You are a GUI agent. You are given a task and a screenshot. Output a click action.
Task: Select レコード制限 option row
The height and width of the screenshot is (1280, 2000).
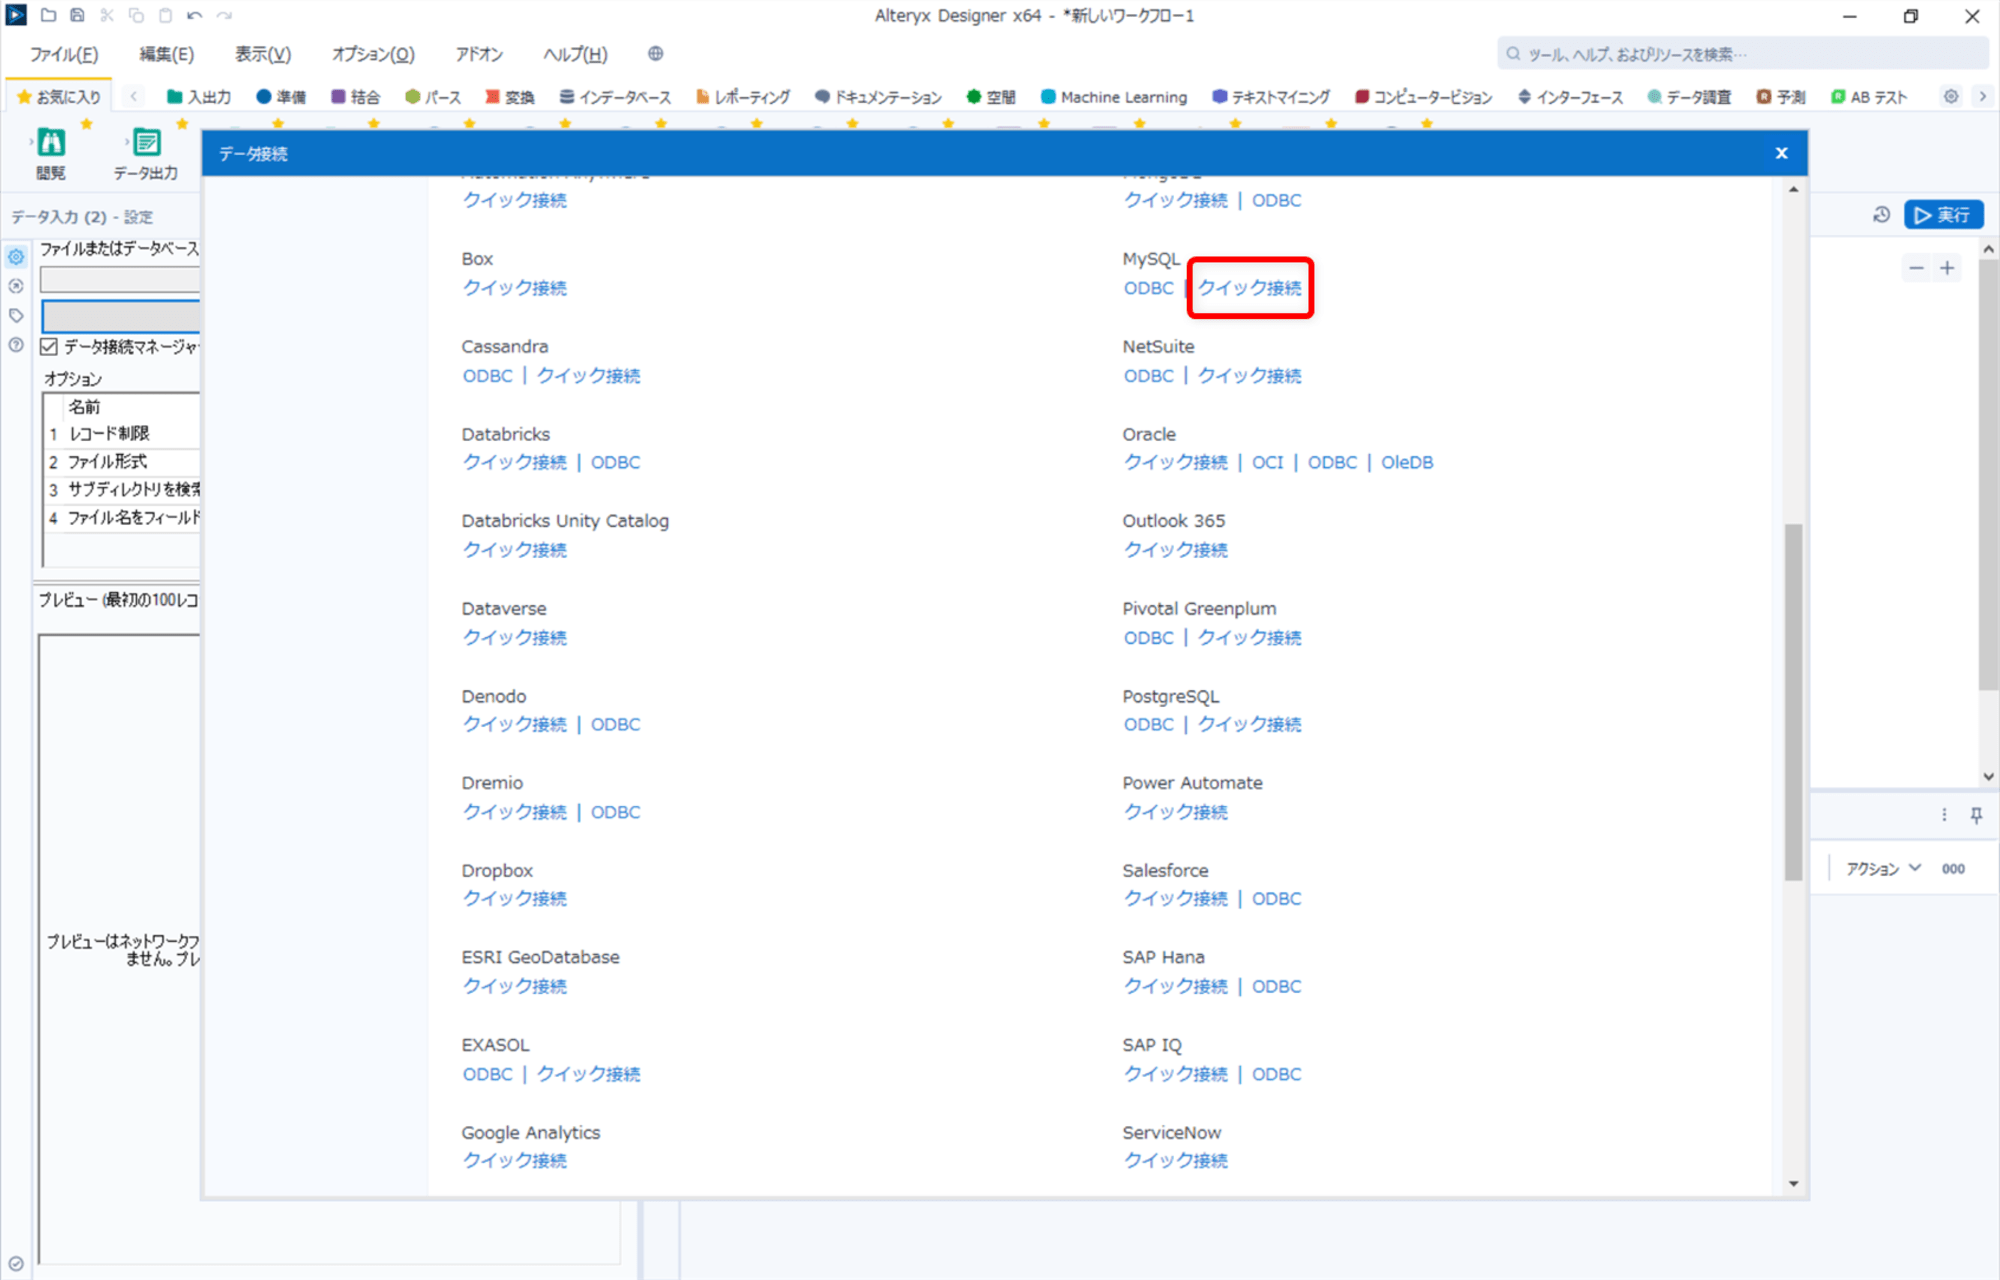click(x=122, y=433)
